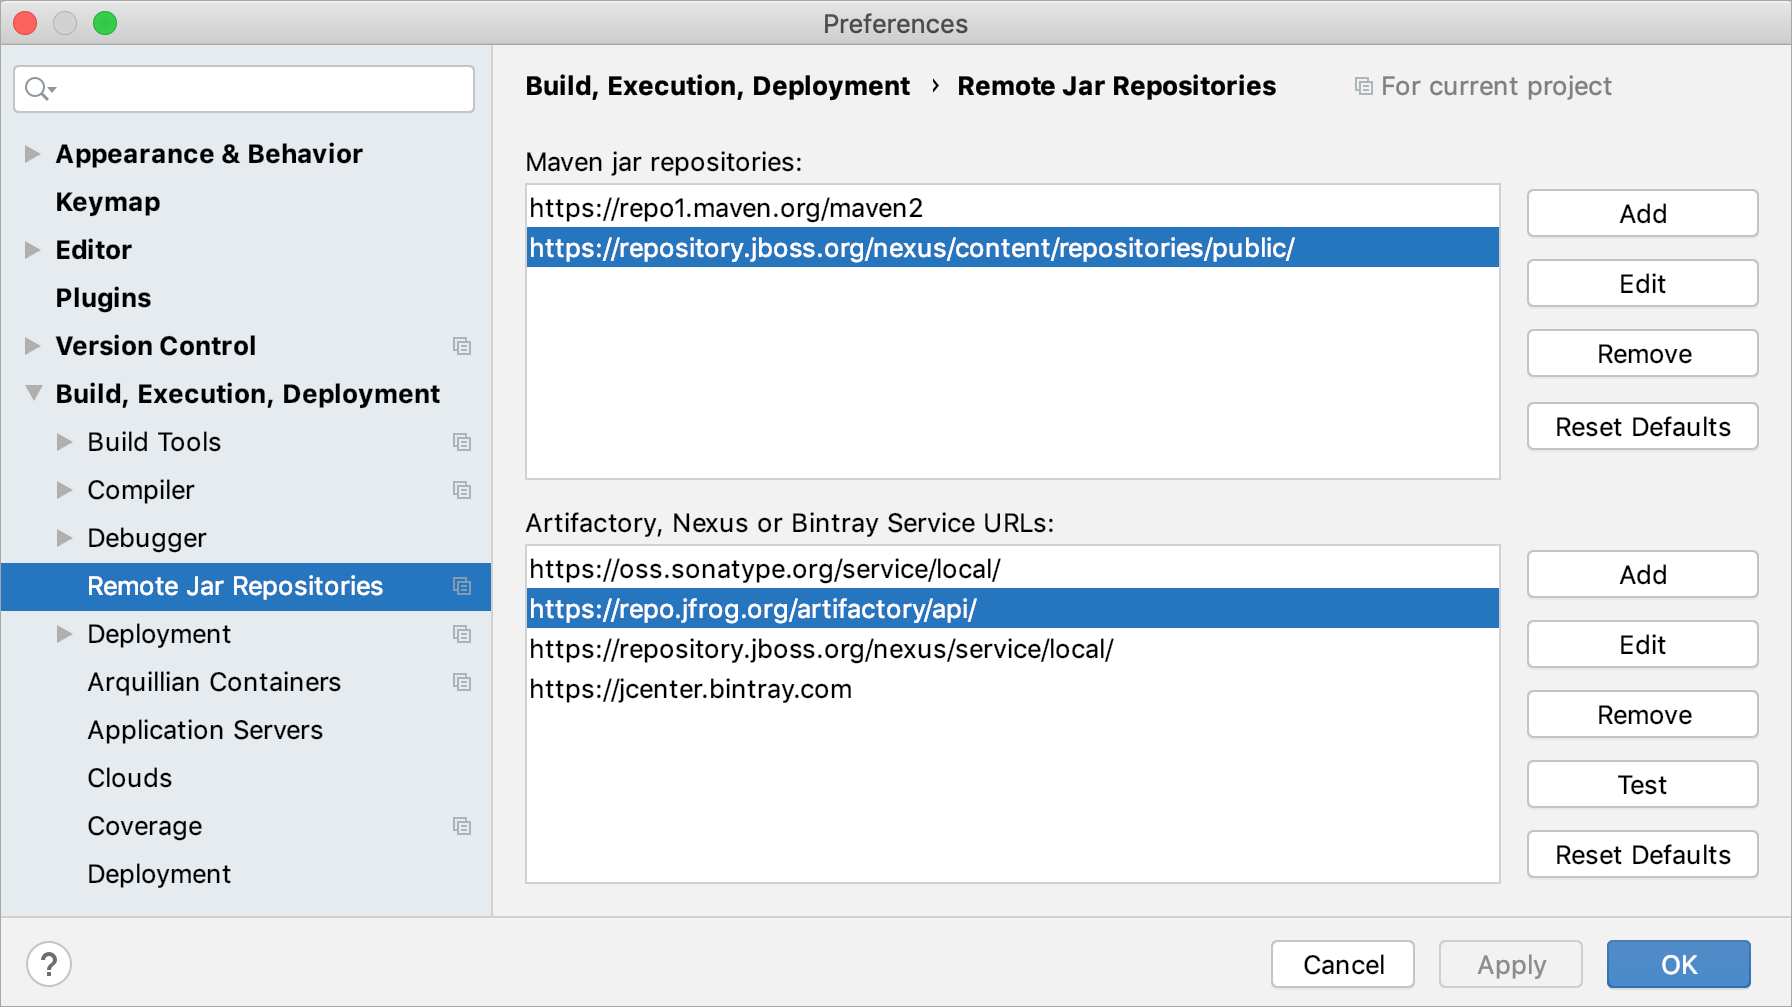This screenshot has width=1792, height=1007.
Task: Edit the selected service URL
Action: (1642, 644)
